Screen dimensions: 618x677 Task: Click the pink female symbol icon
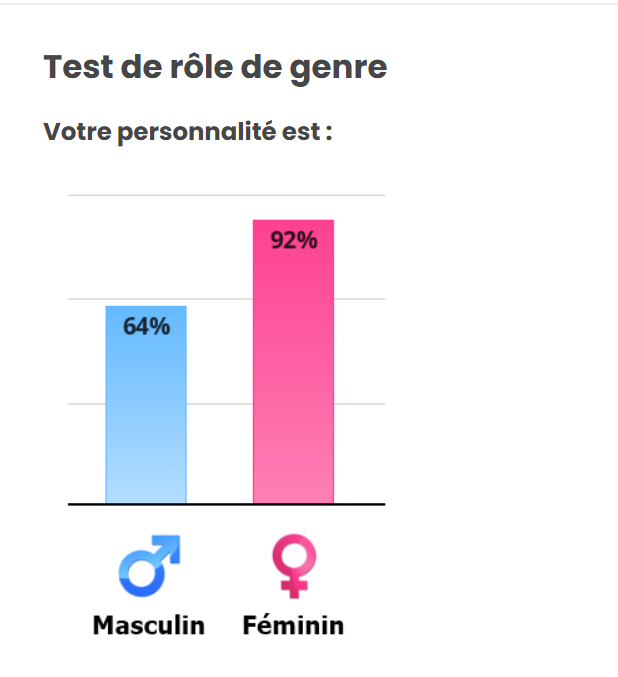(x=294, y=566)
